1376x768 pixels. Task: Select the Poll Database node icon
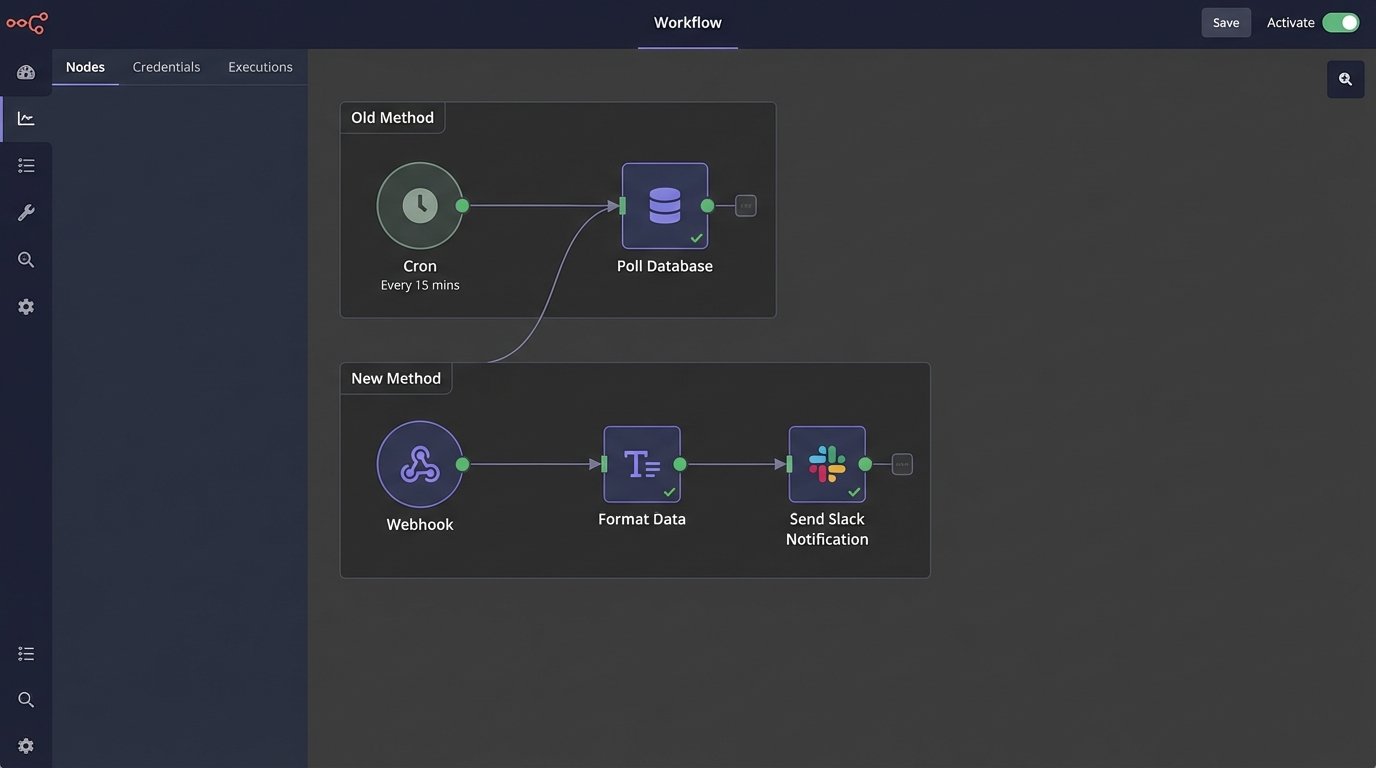pos(665,206)
